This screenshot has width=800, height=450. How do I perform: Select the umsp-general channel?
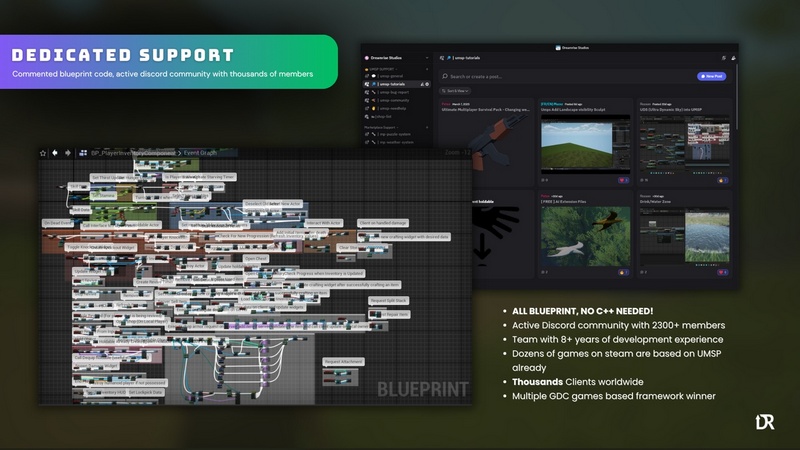point(389,76)
